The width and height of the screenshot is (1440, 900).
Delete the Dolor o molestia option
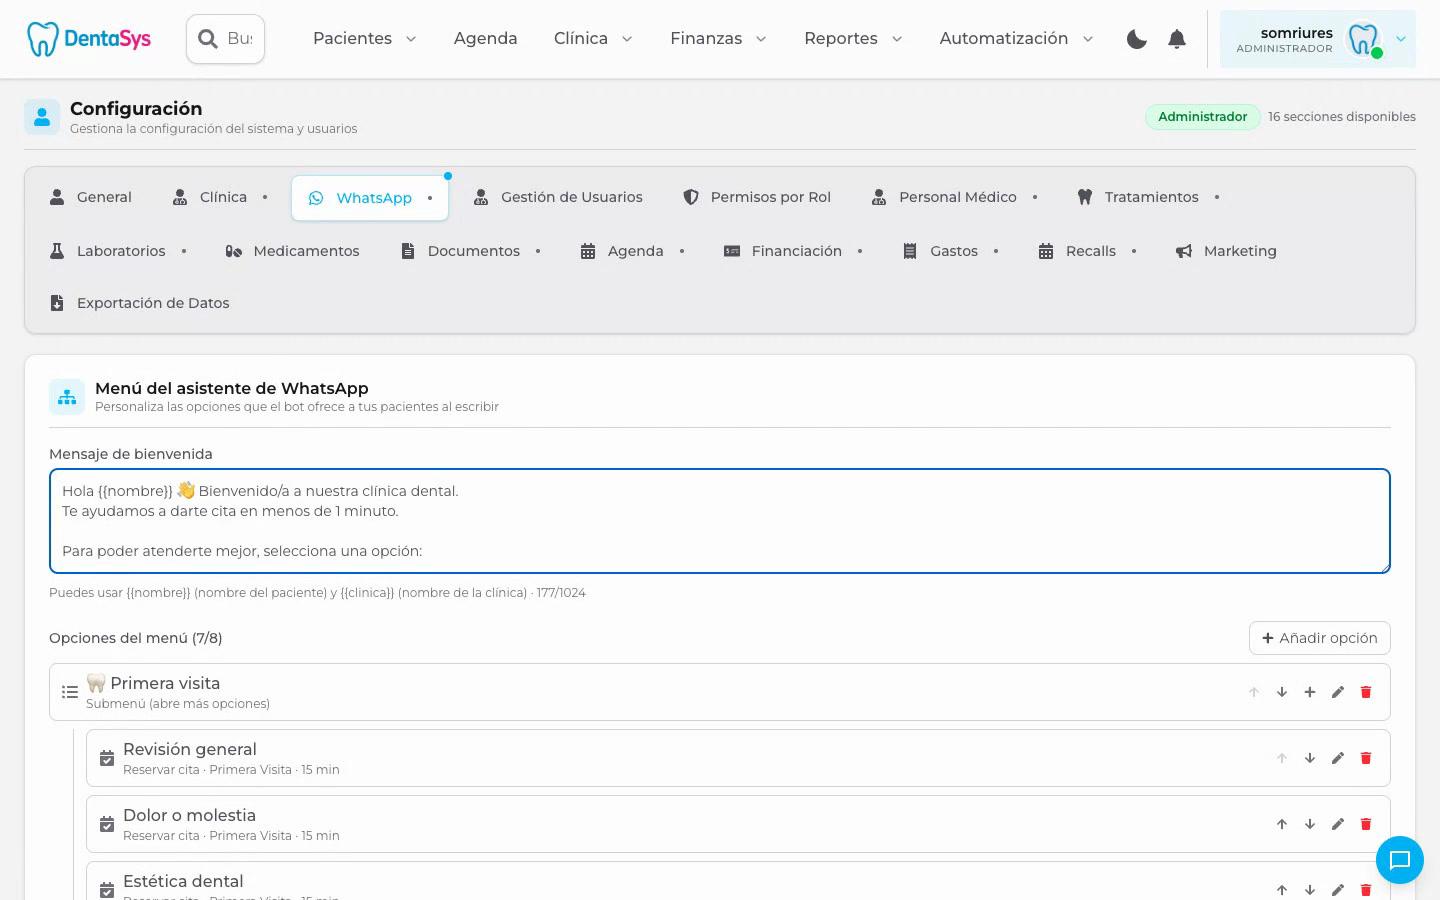click(1366, 824)
